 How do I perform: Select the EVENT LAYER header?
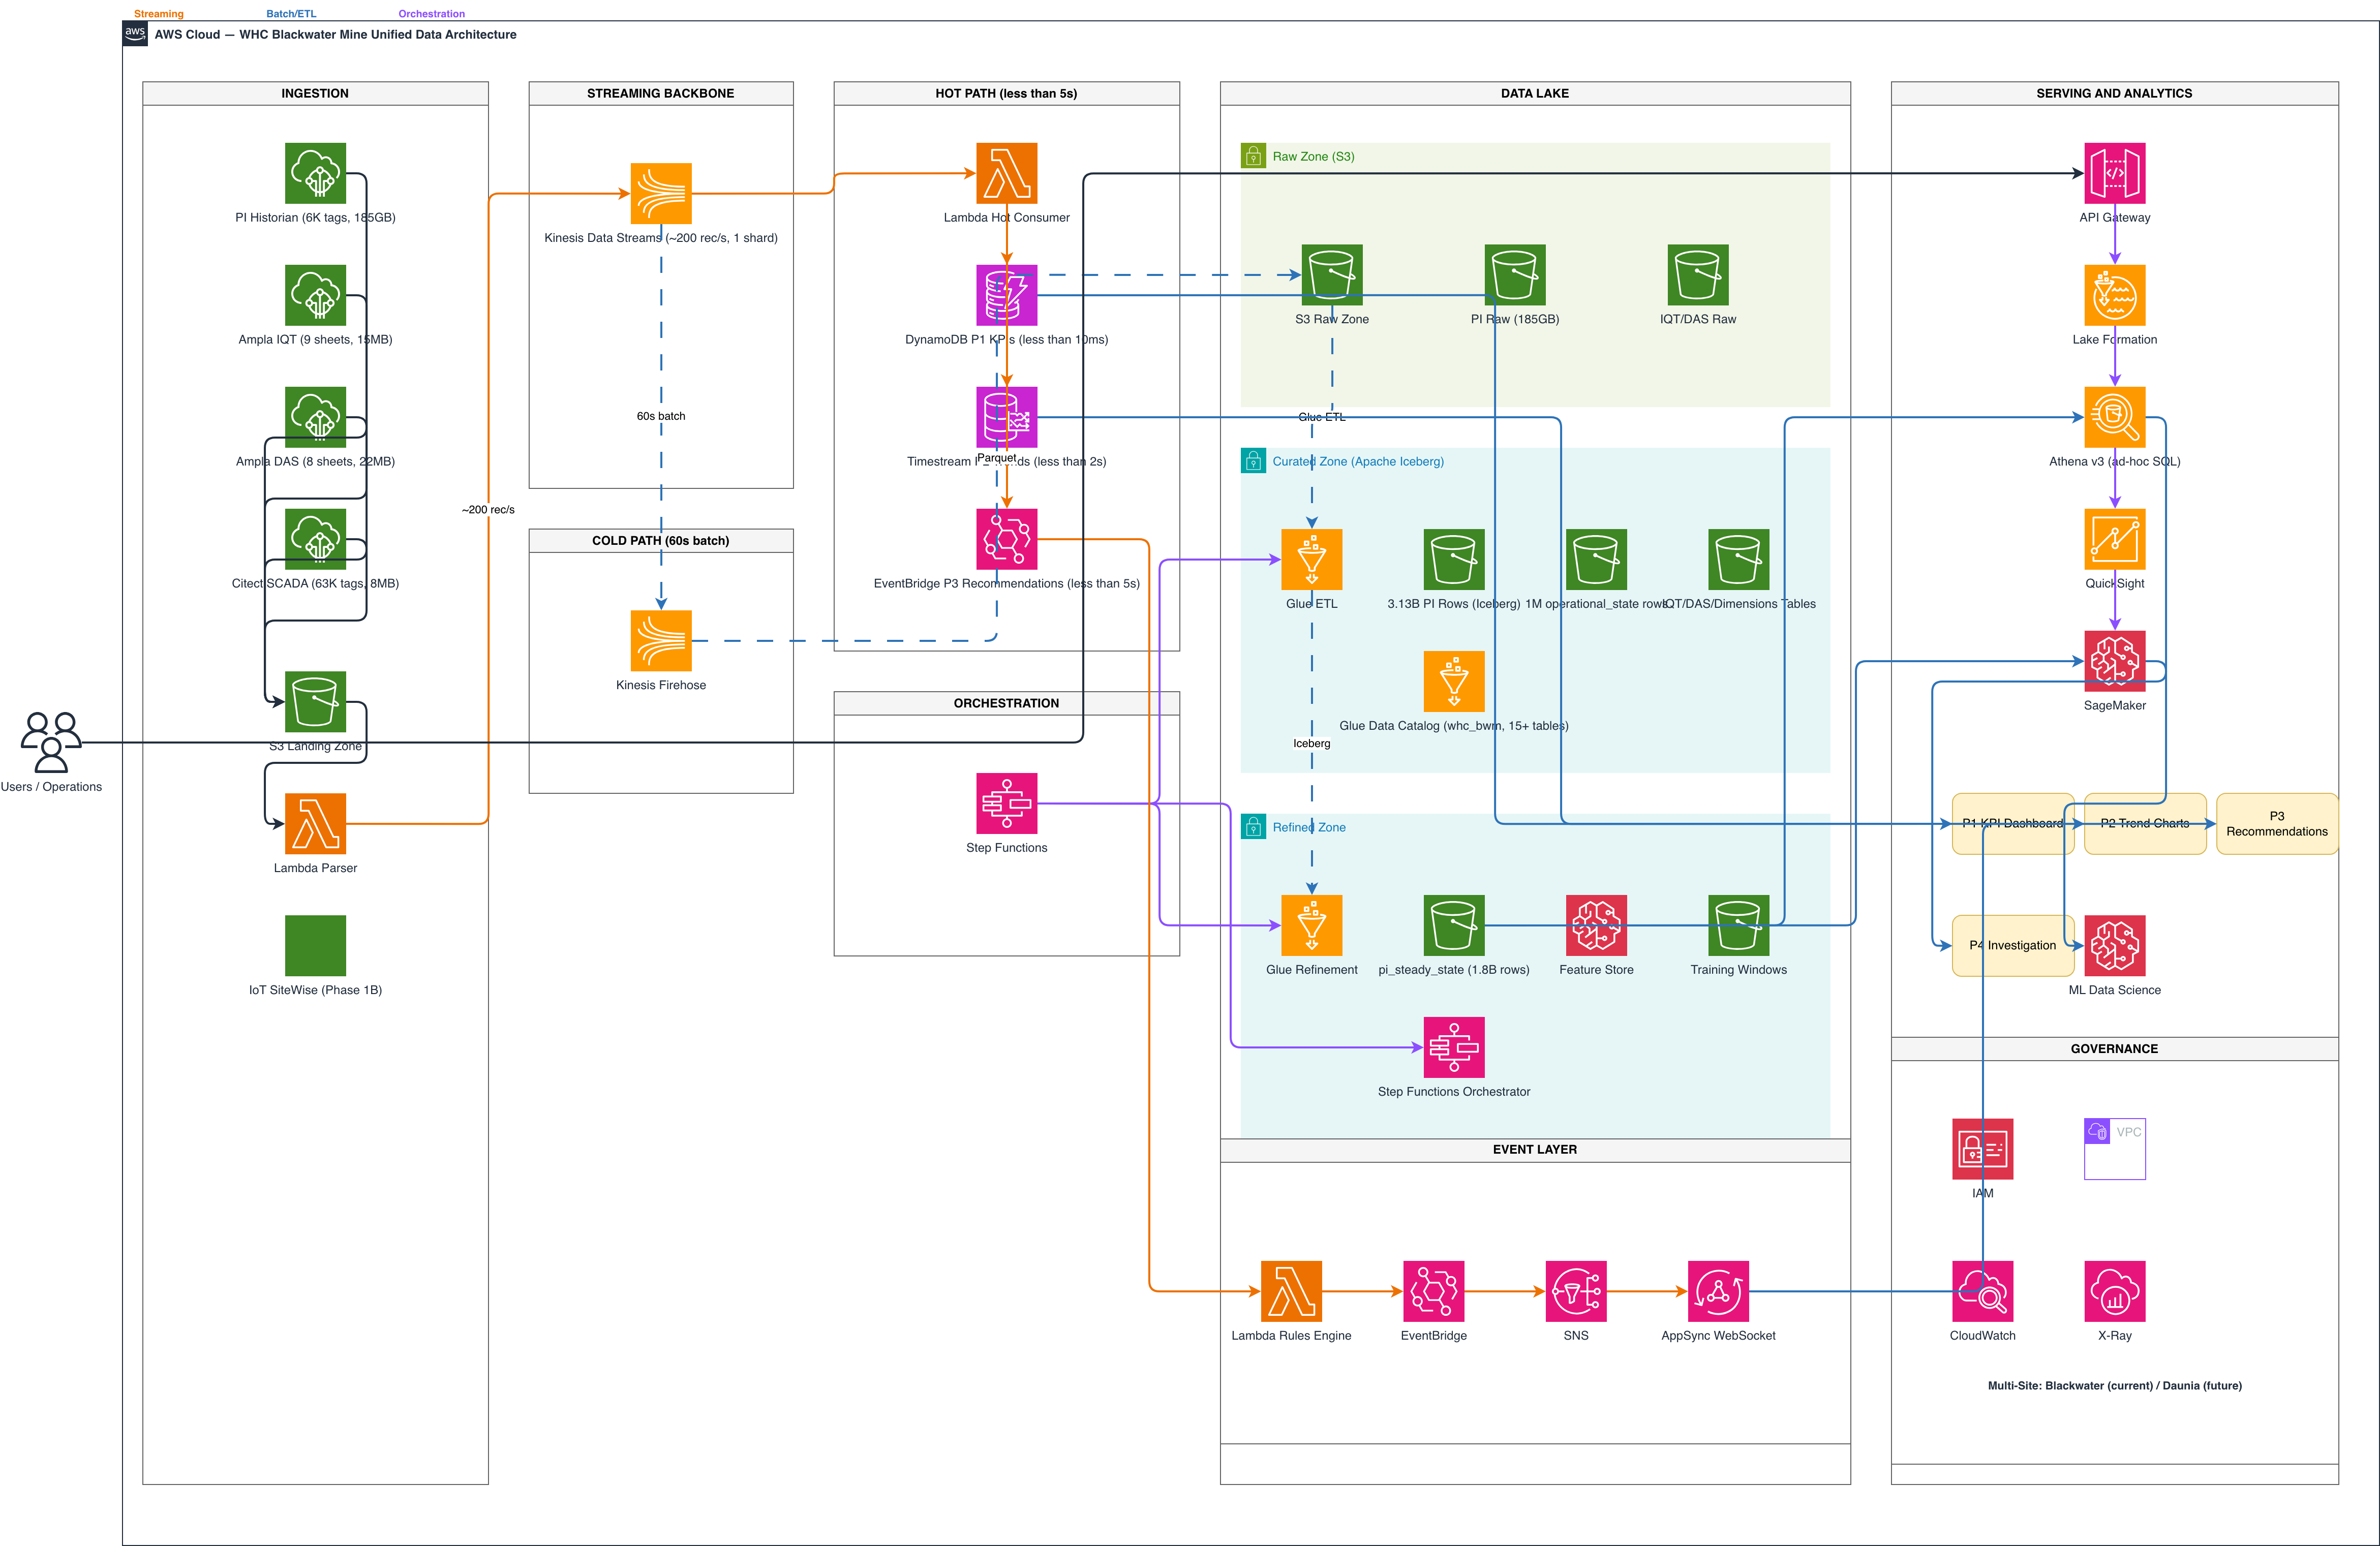pos(1535,1150)
